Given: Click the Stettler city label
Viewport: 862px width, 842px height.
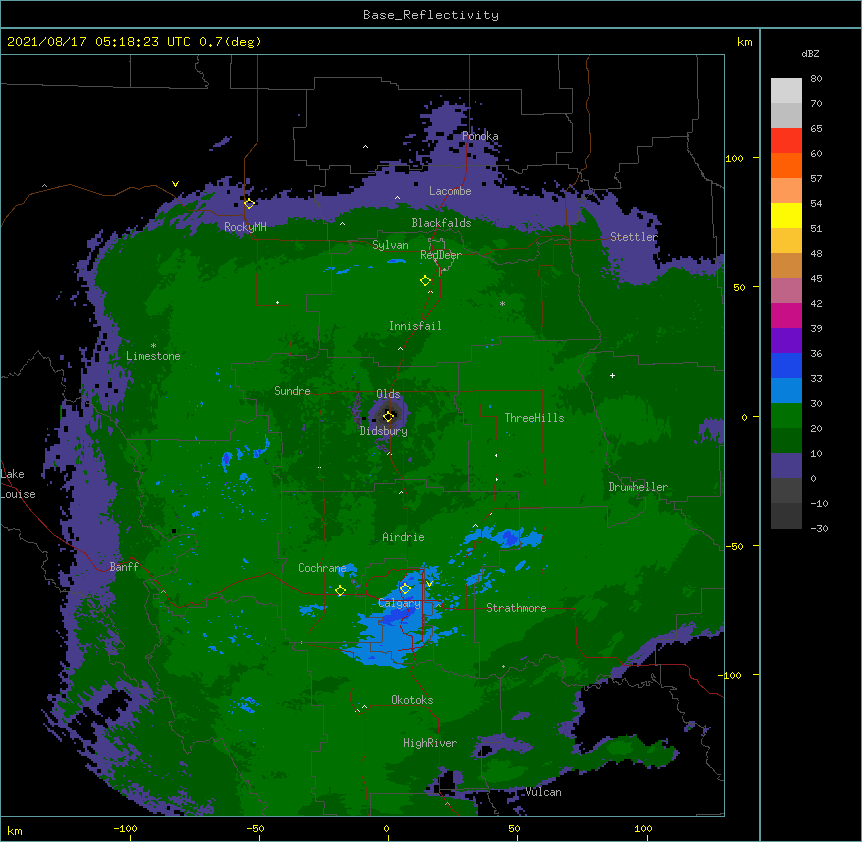Looking at the screenshot, I should coord(634,237).
